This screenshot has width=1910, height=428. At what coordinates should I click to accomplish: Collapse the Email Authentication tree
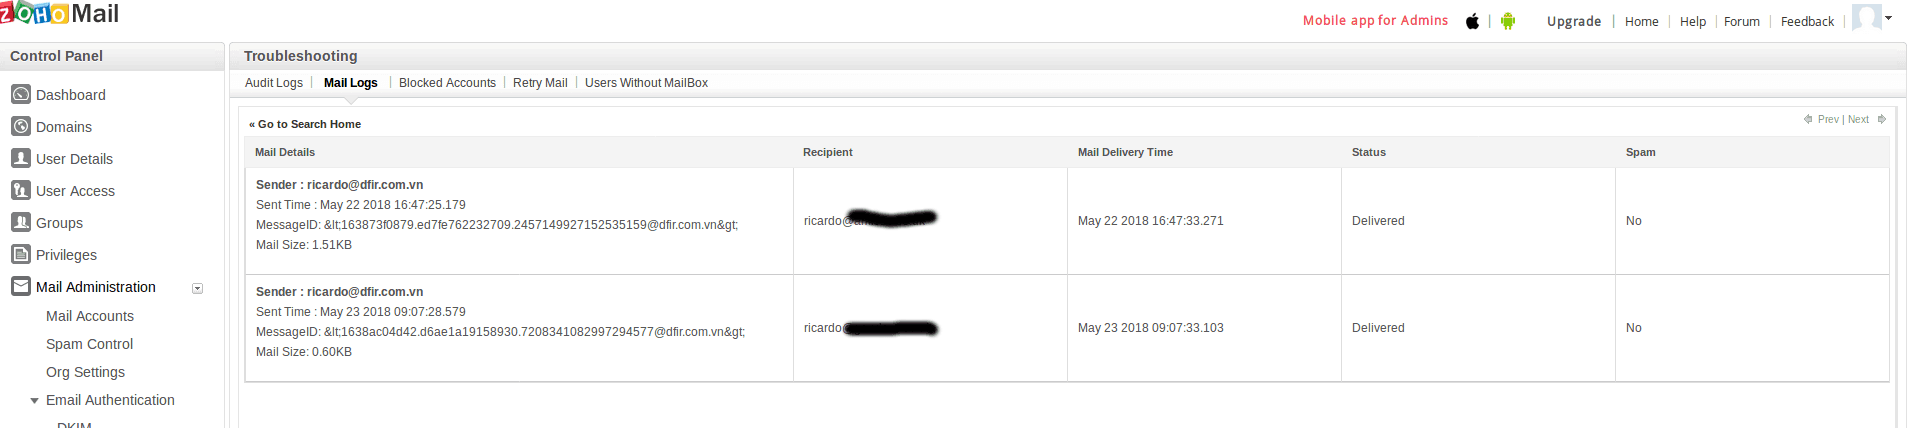[35, 401]
